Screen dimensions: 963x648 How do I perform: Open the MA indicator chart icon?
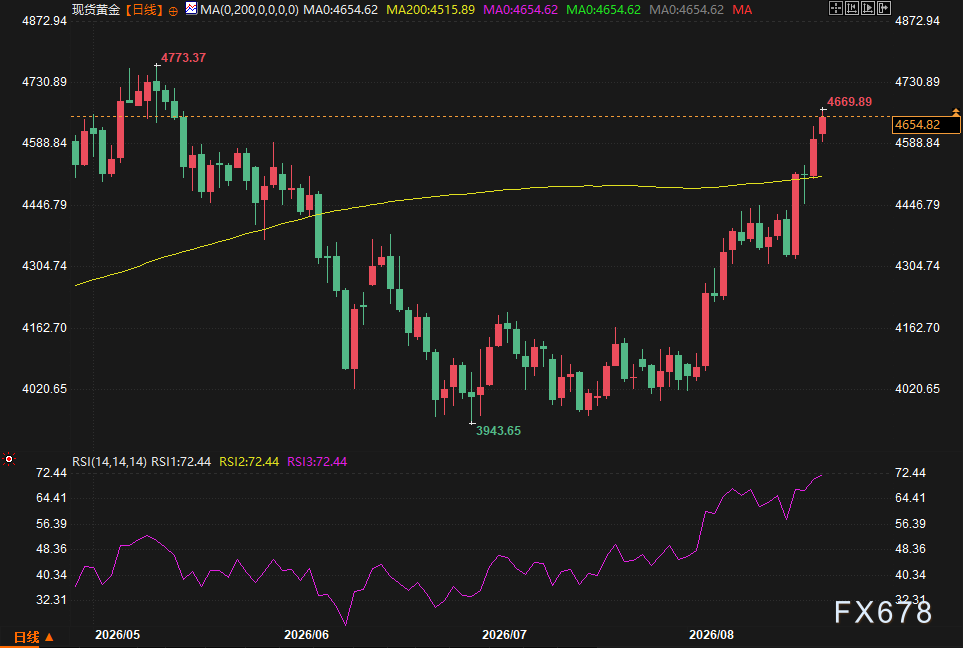(192, 9)
